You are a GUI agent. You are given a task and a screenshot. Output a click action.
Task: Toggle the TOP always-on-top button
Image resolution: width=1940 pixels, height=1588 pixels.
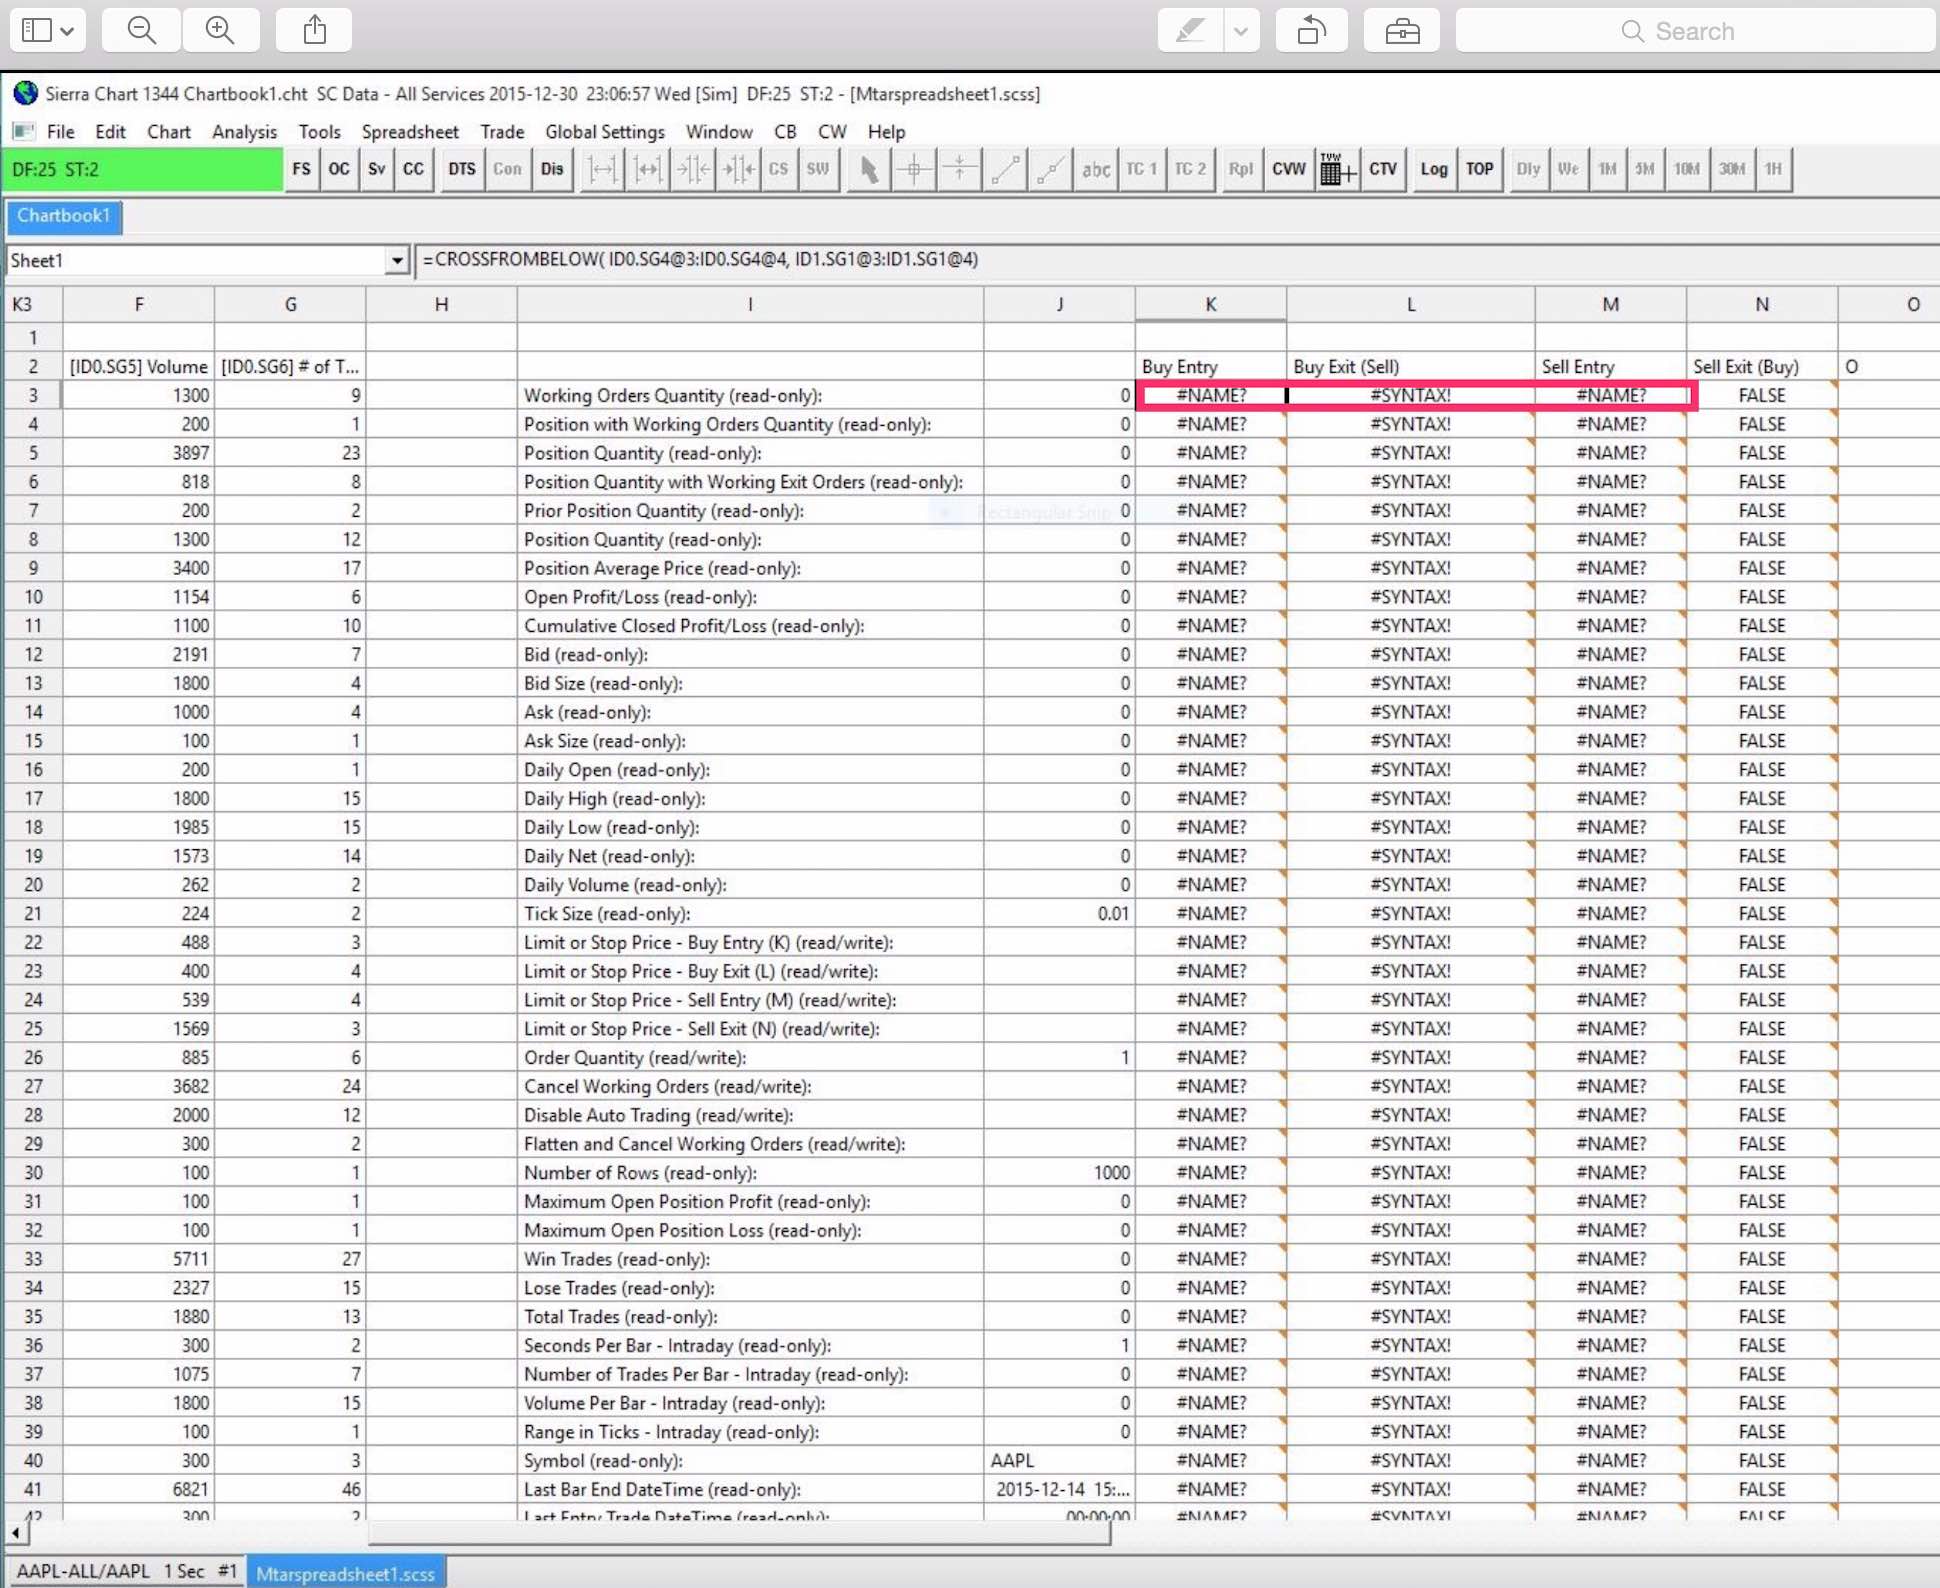tap(1479, 169)
